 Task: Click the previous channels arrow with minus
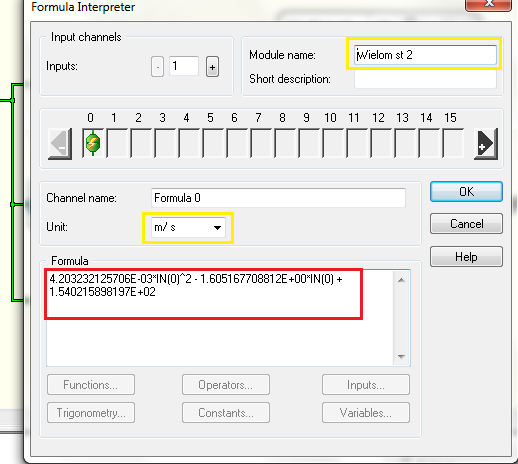(60, 143)
